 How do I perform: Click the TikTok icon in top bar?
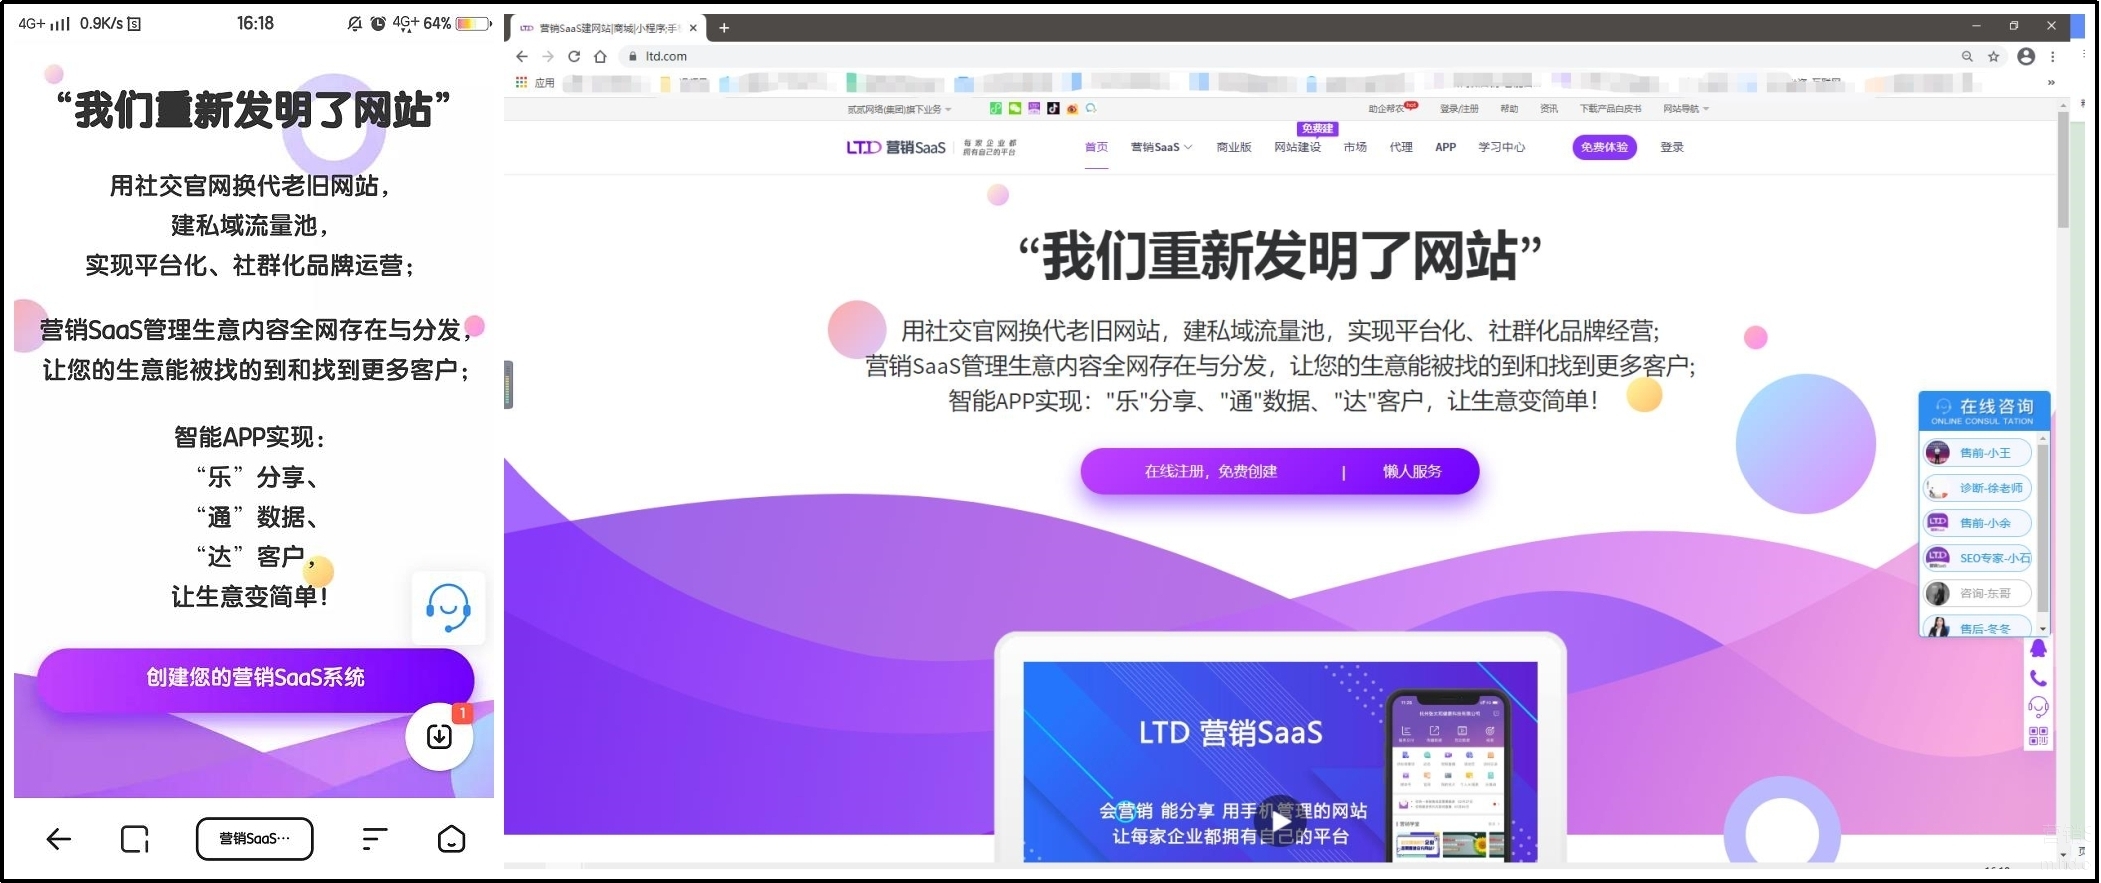(1053, 108)
